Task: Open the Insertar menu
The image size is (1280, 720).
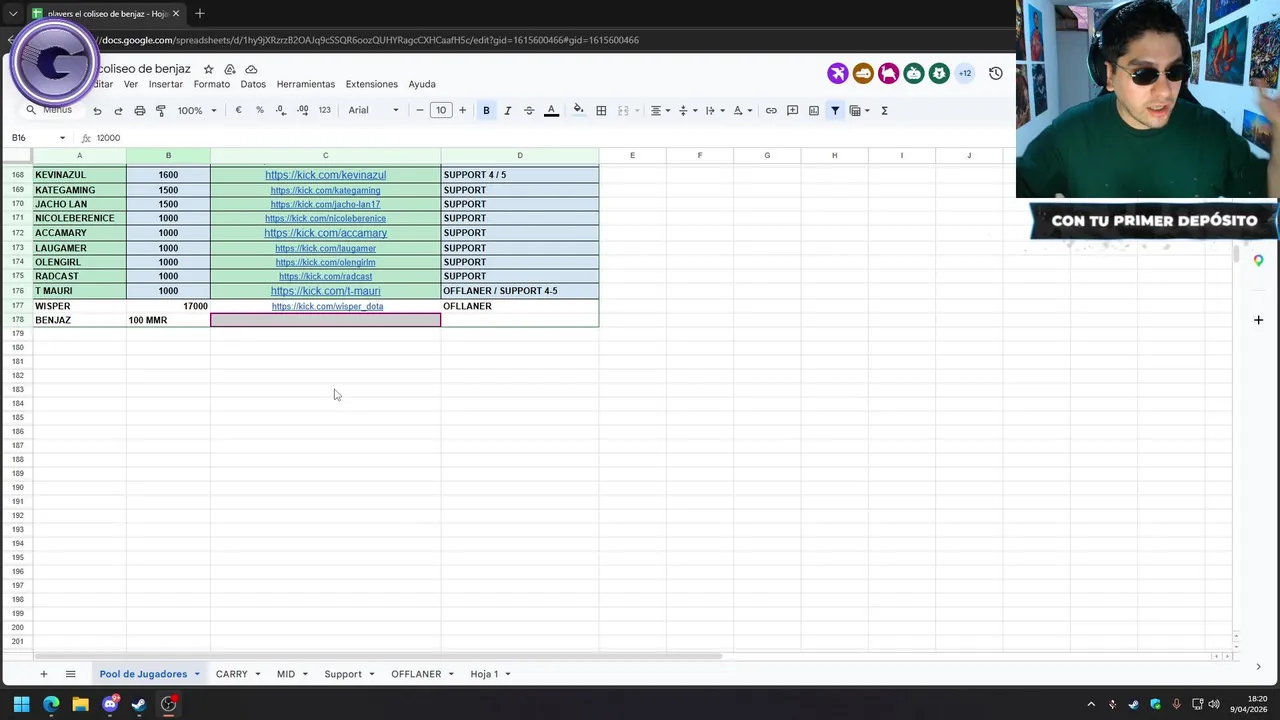Action: (166, 84)
